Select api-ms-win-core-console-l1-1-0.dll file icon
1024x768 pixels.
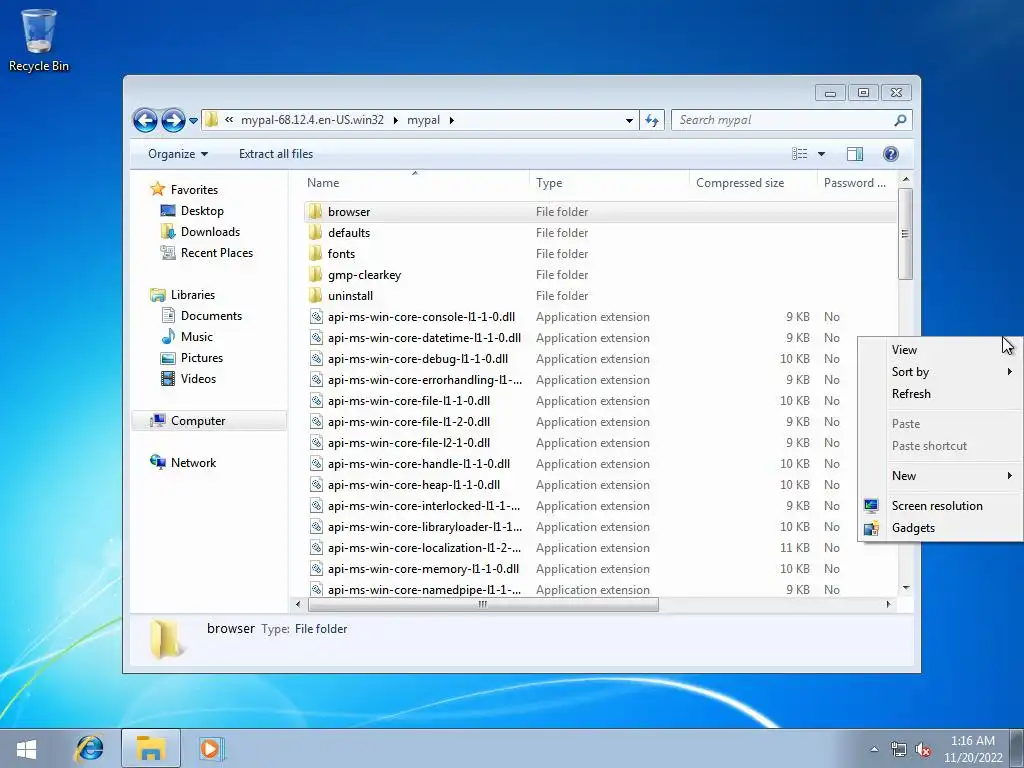316,317
